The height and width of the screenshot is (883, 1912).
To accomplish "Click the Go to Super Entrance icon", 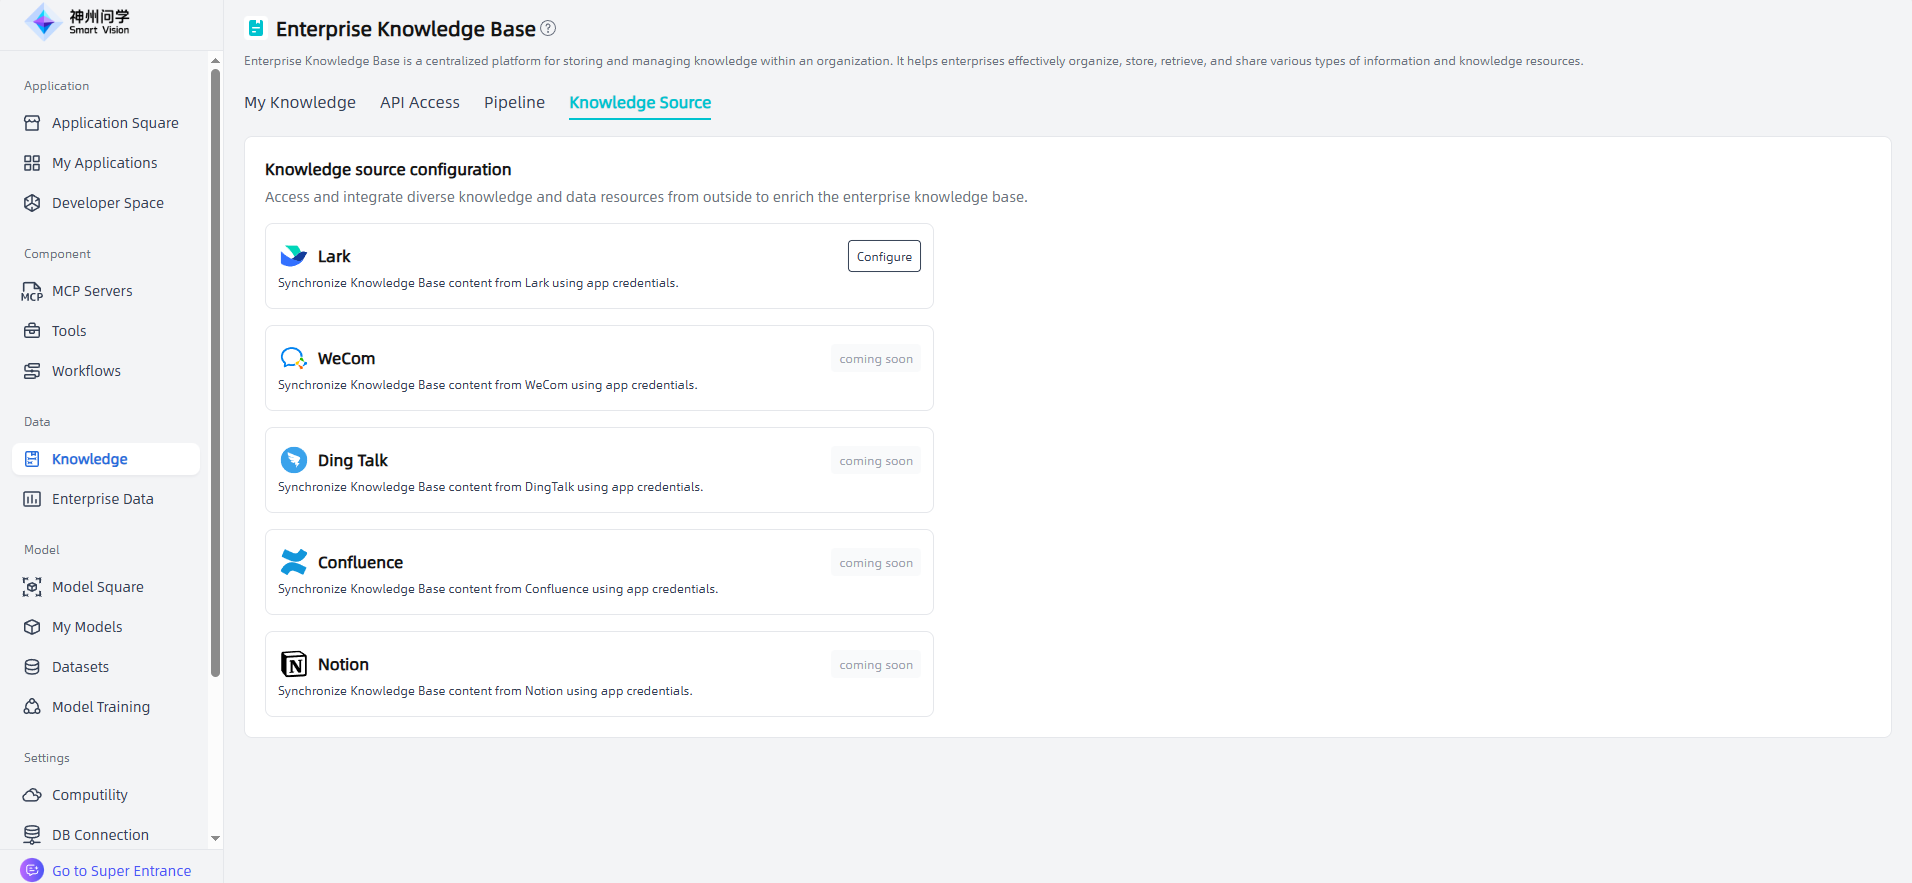I will coord(32,870).
